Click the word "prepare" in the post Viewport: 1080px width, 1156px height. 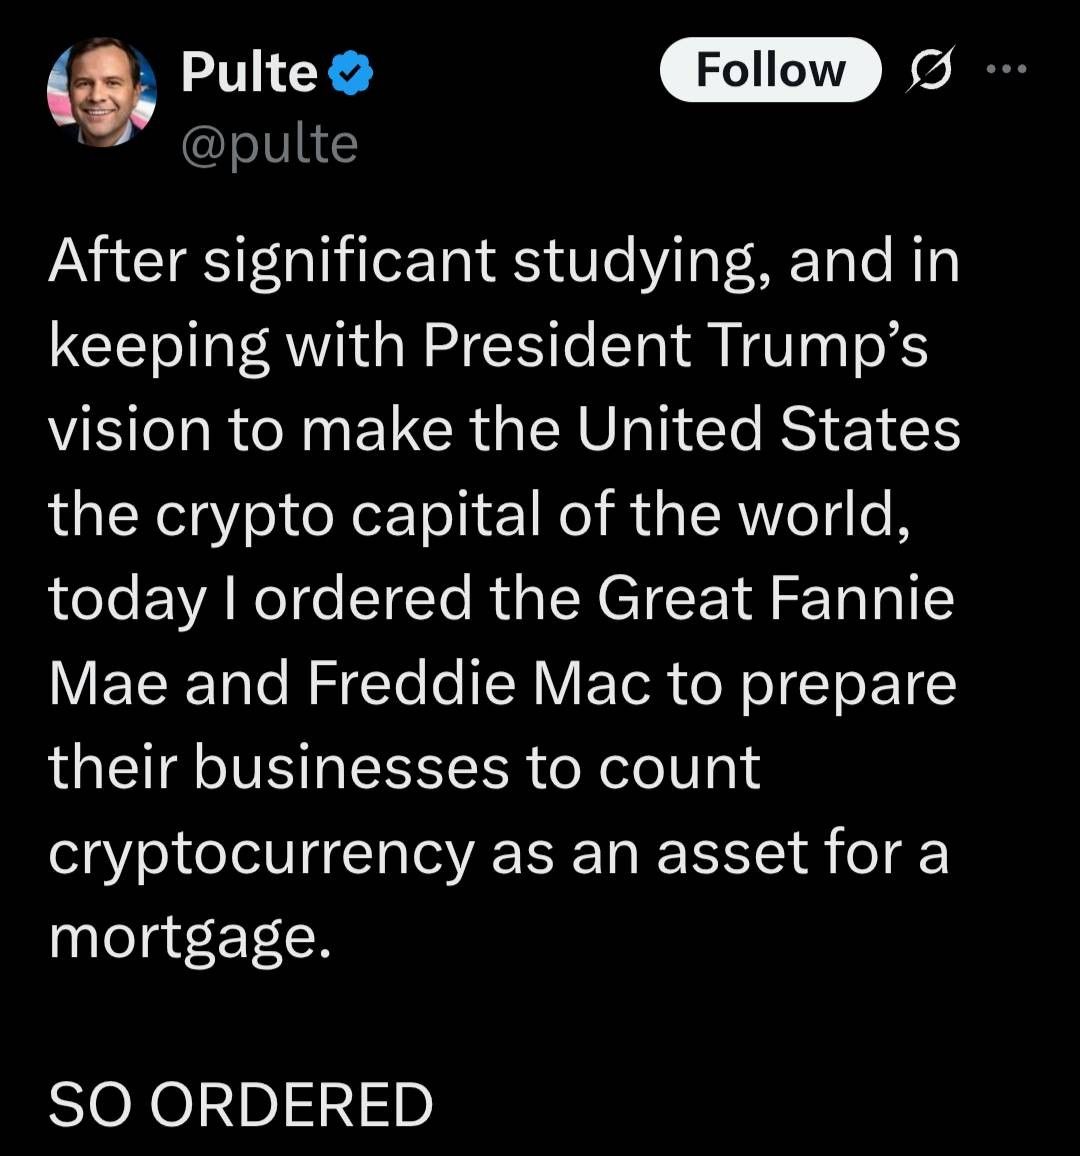848,685
